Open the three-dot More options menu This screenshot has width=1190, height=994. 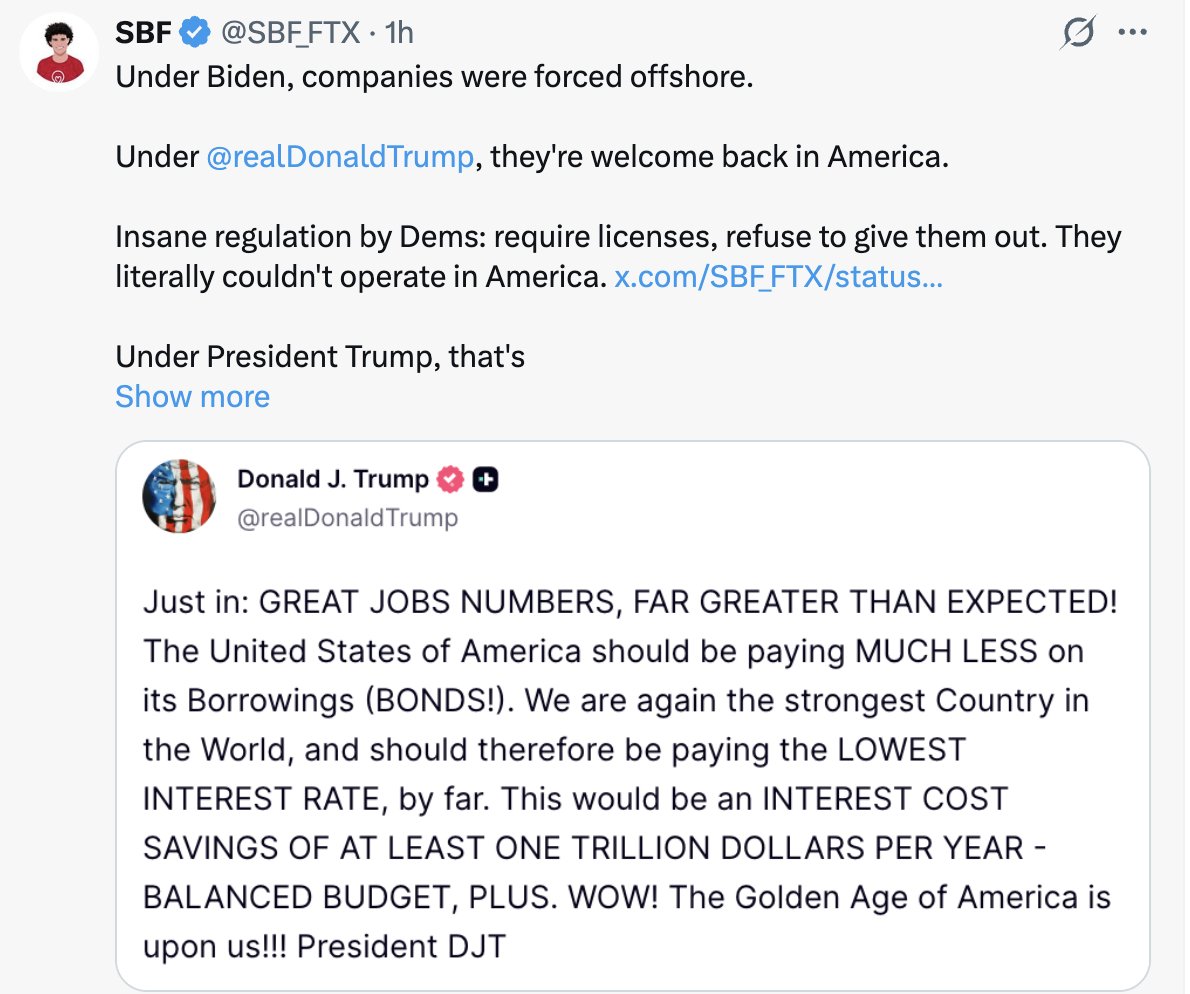(1133, 33)
